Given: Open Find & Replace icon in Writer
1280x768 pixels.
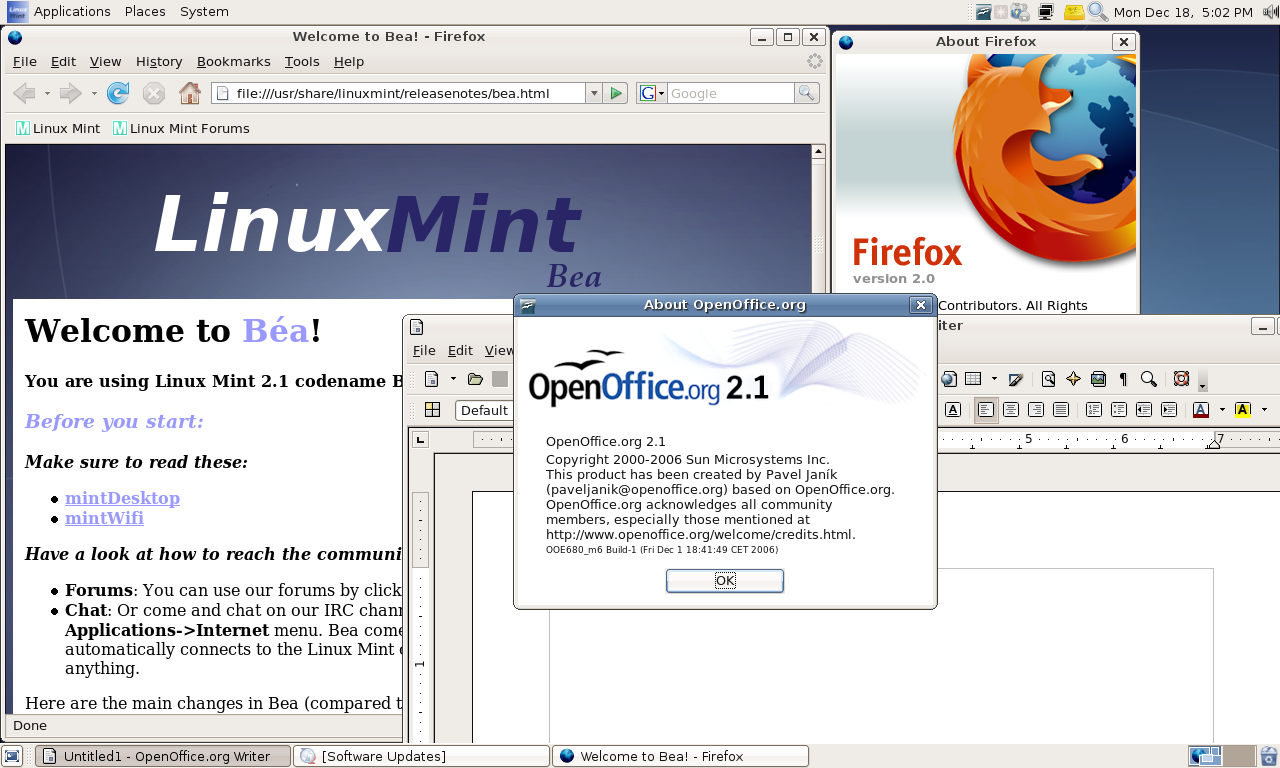Looking at the screenshot, I should 1048,379.
